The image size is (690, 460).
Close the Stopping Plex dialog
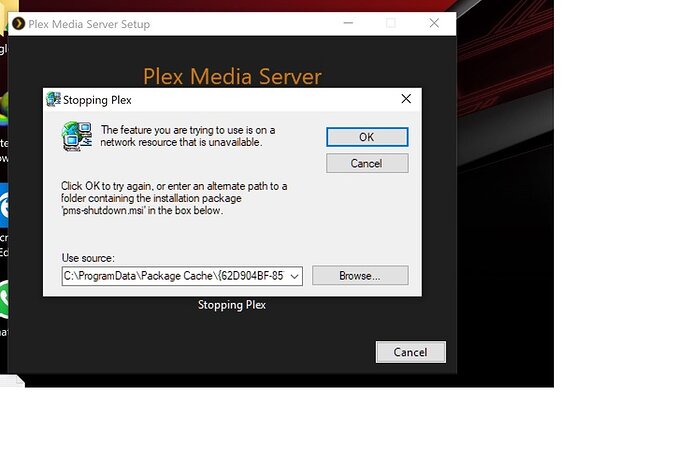pos(406,99)
